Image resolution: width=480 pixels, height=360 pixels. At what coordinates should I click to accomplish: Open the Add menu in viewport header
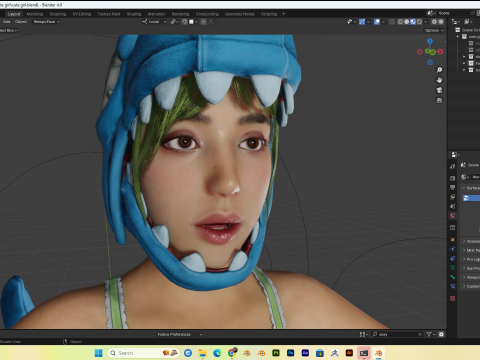(7, 22)
